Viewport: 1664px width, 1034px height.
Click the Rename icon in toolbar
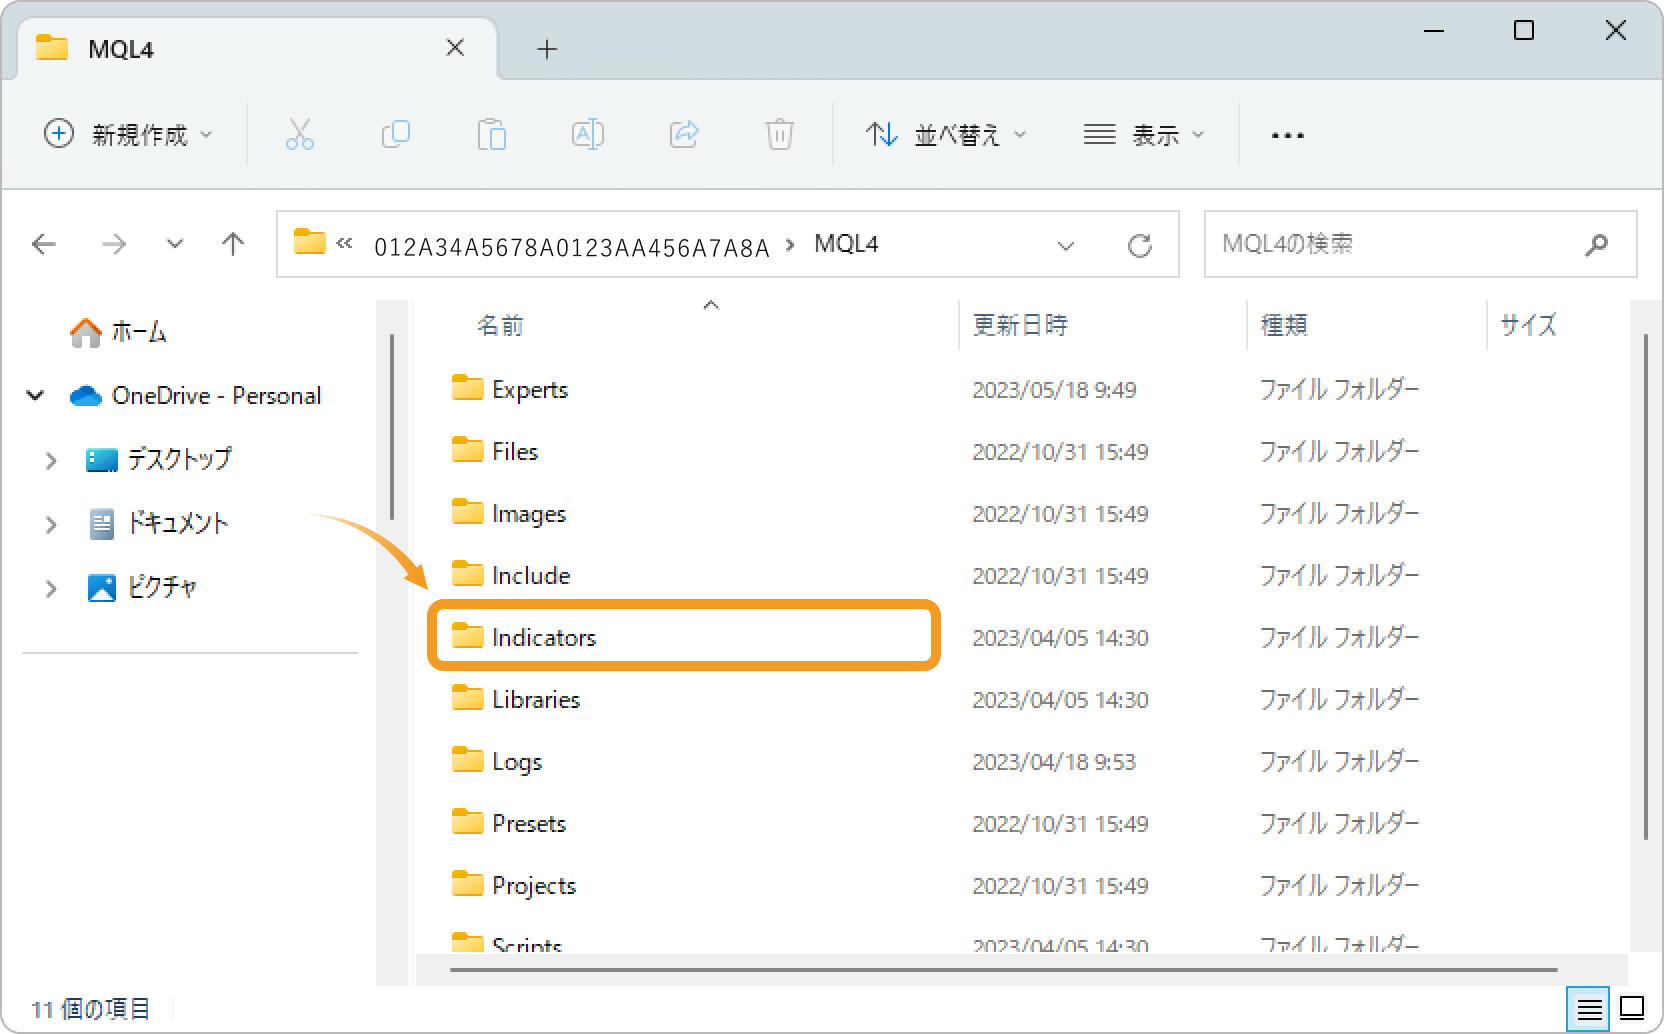coord(587,134)
